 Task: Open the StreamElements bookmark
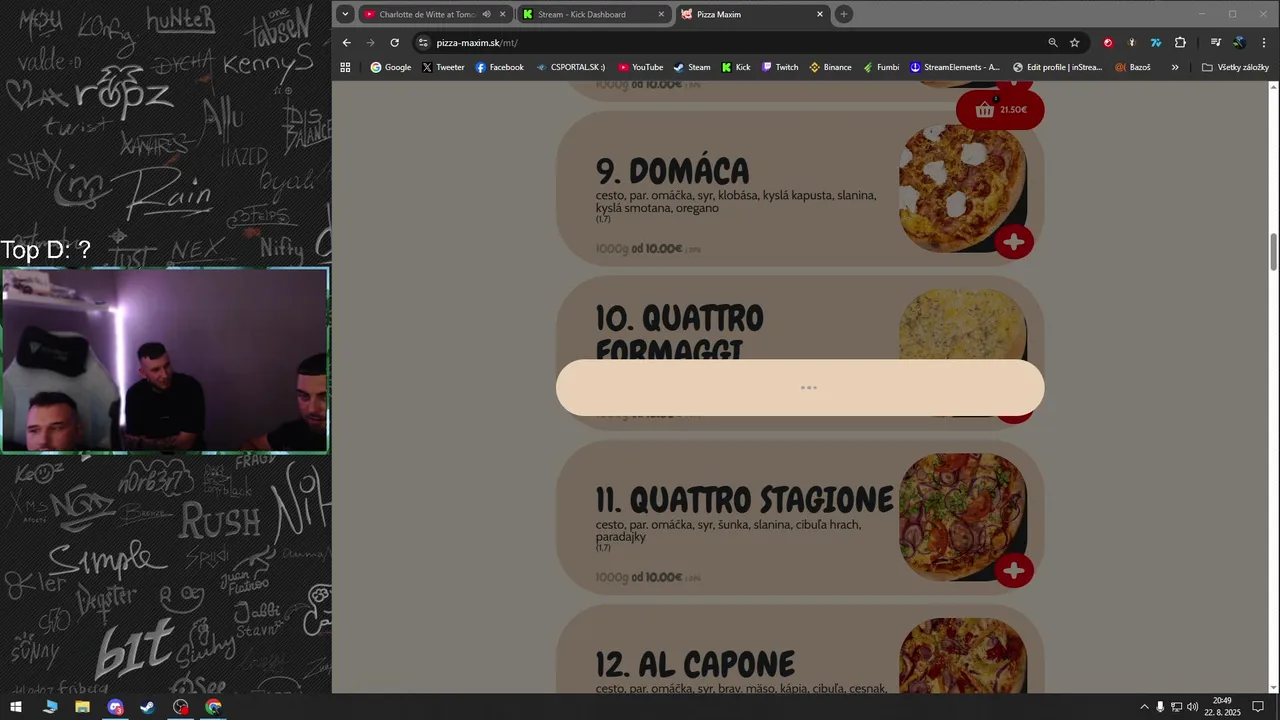[955, 67]
